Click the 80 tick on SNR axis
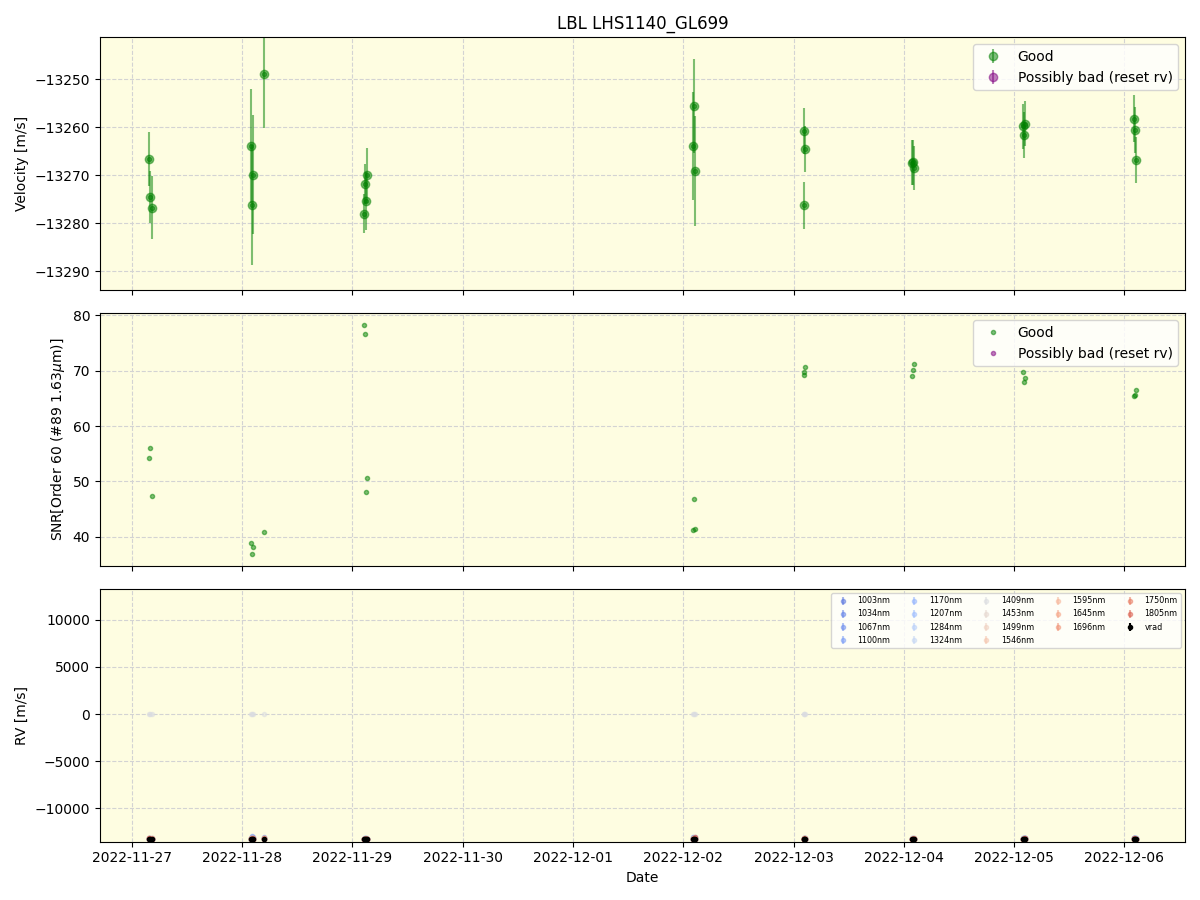Viewport: 1200px width, 900px height. tap(83, 316)
